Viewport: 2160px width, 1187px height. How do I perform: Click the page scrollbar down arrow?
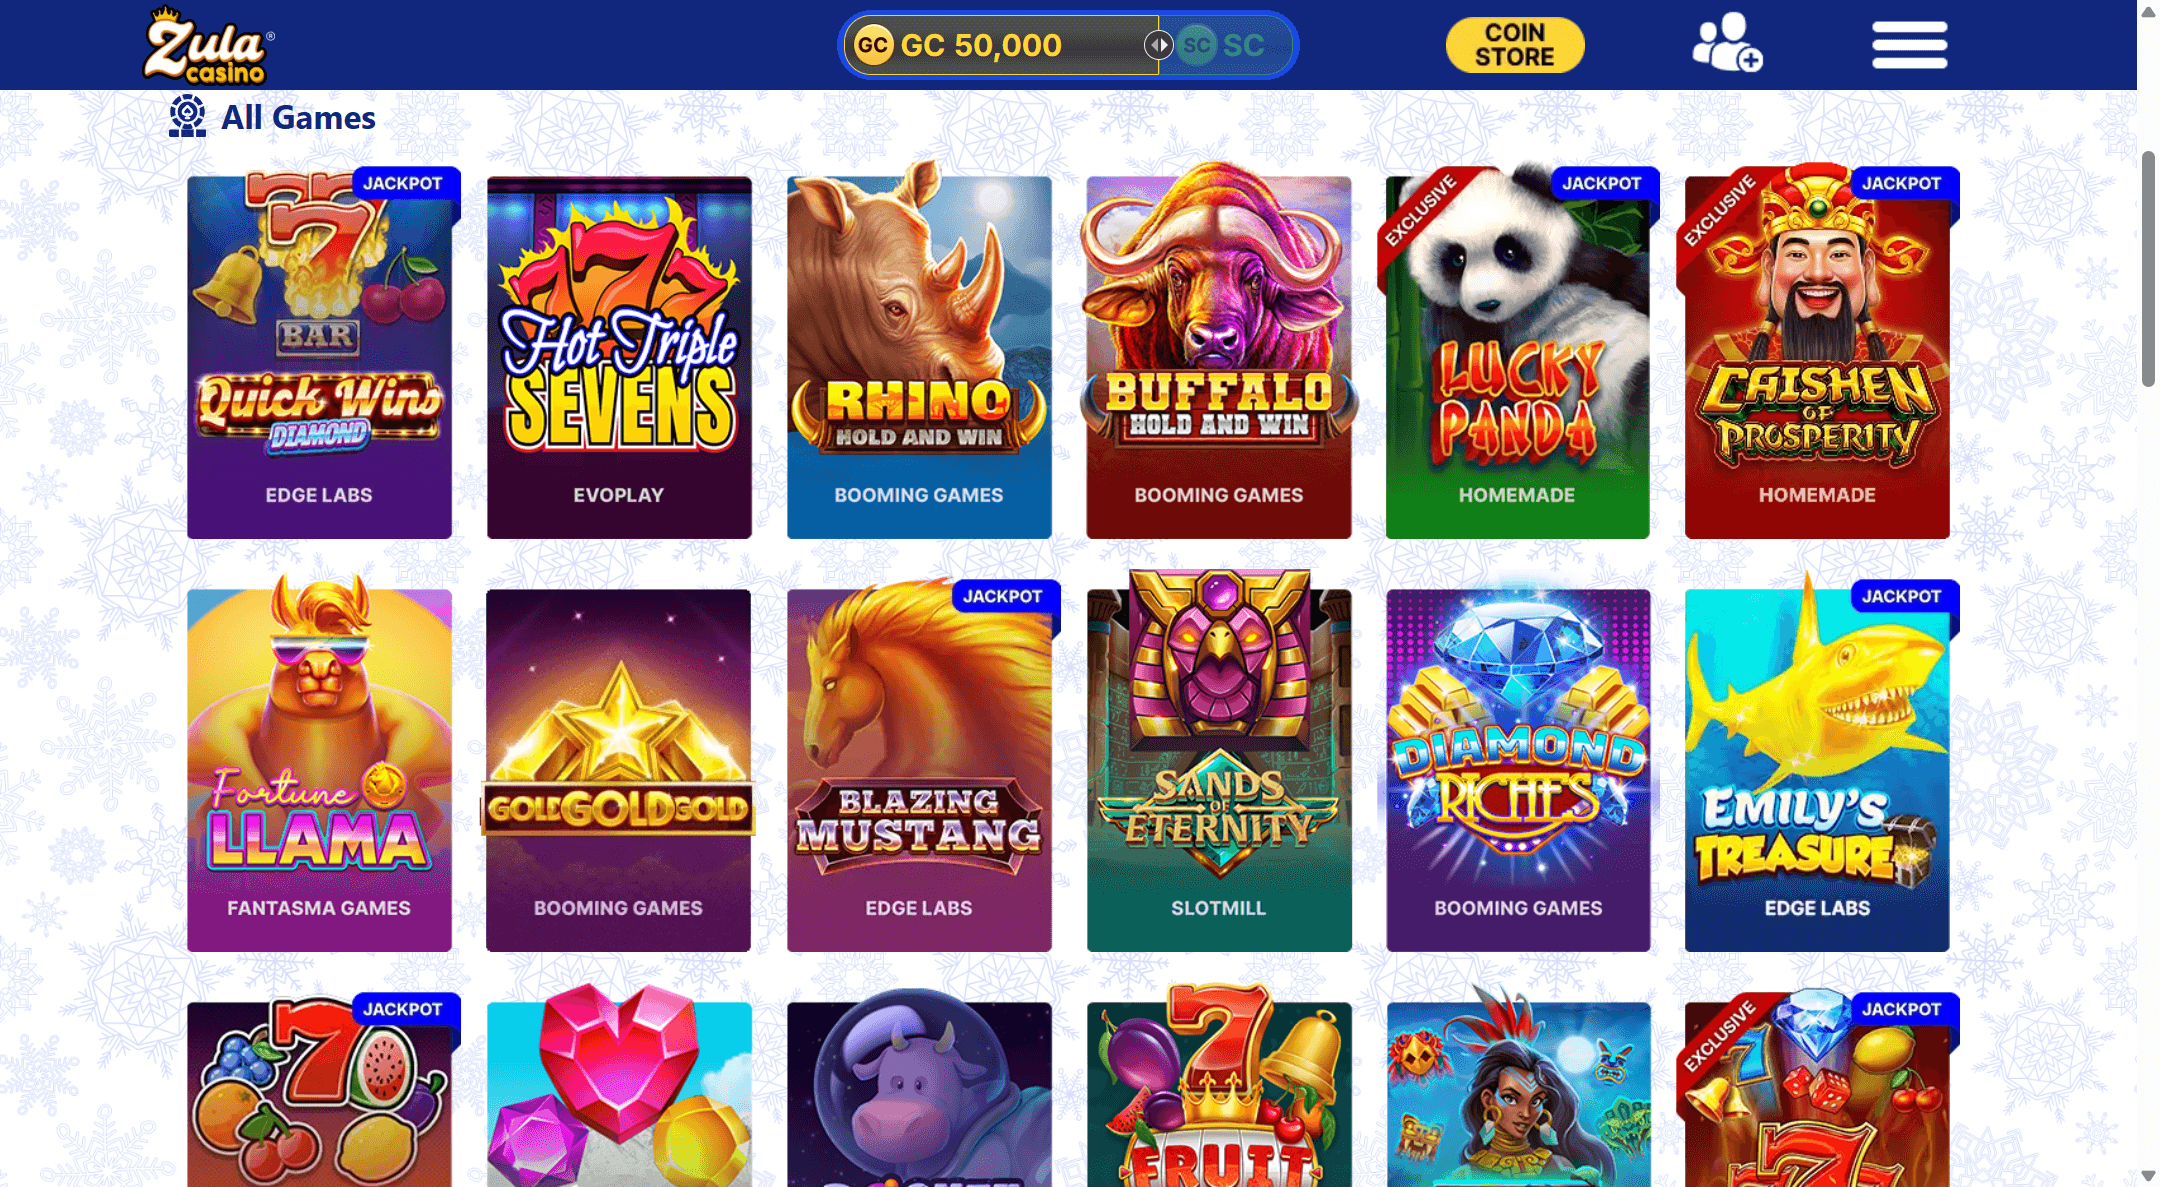(2148, 1176)
